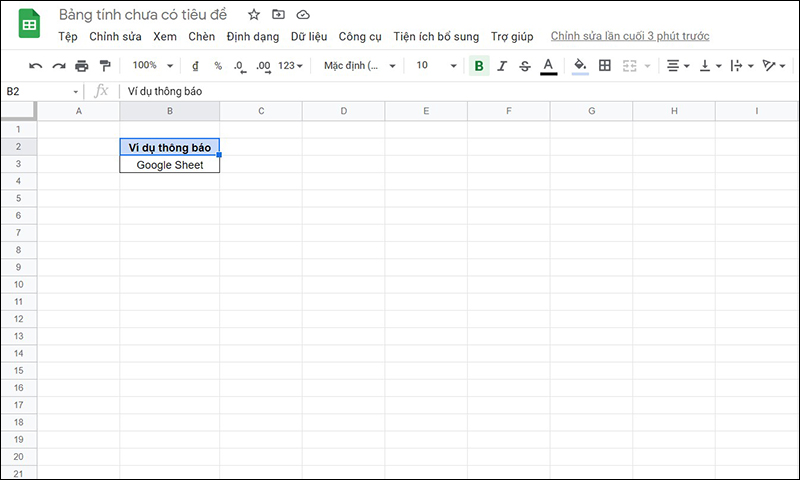
Task: Rename the Bảng tính chưa có tiêu đề title
Action: pyautogui.click(x=143, y=15)
